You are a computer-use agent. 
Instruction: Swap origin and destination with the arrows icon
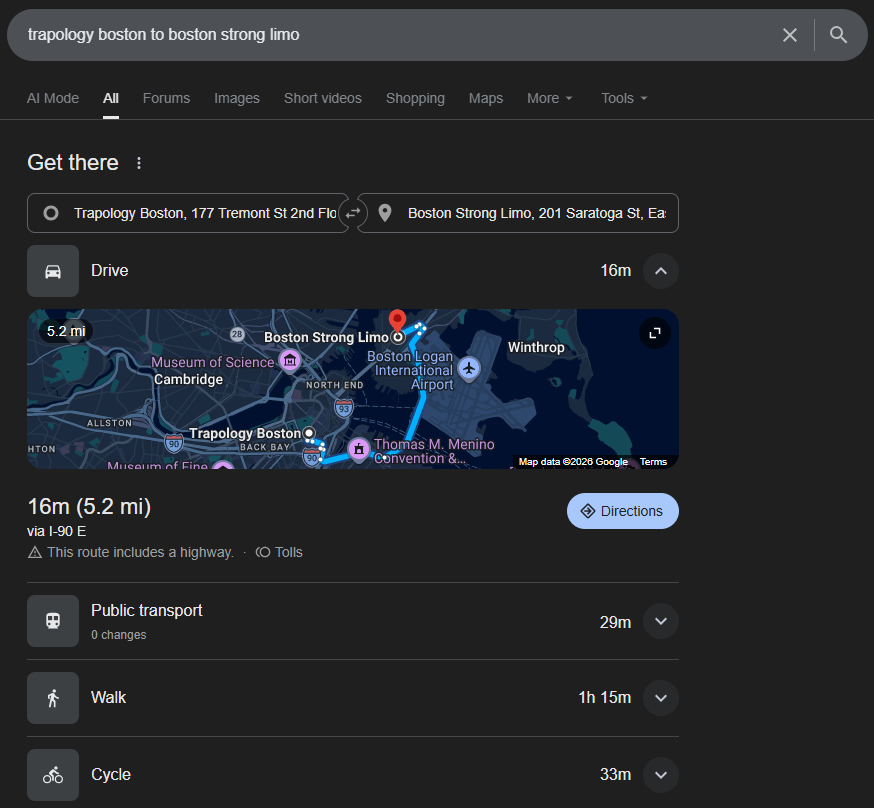(x=352, y=213)
